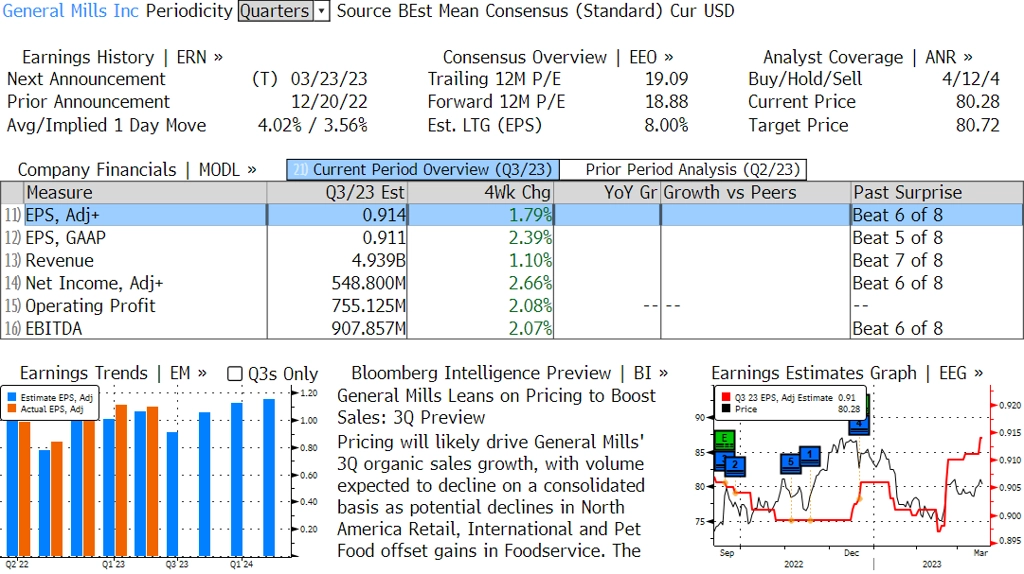Screen dimensions: 1024x574
Task: Click the Trailing 12M P/E value 19.09
Action: pos(667,79)
